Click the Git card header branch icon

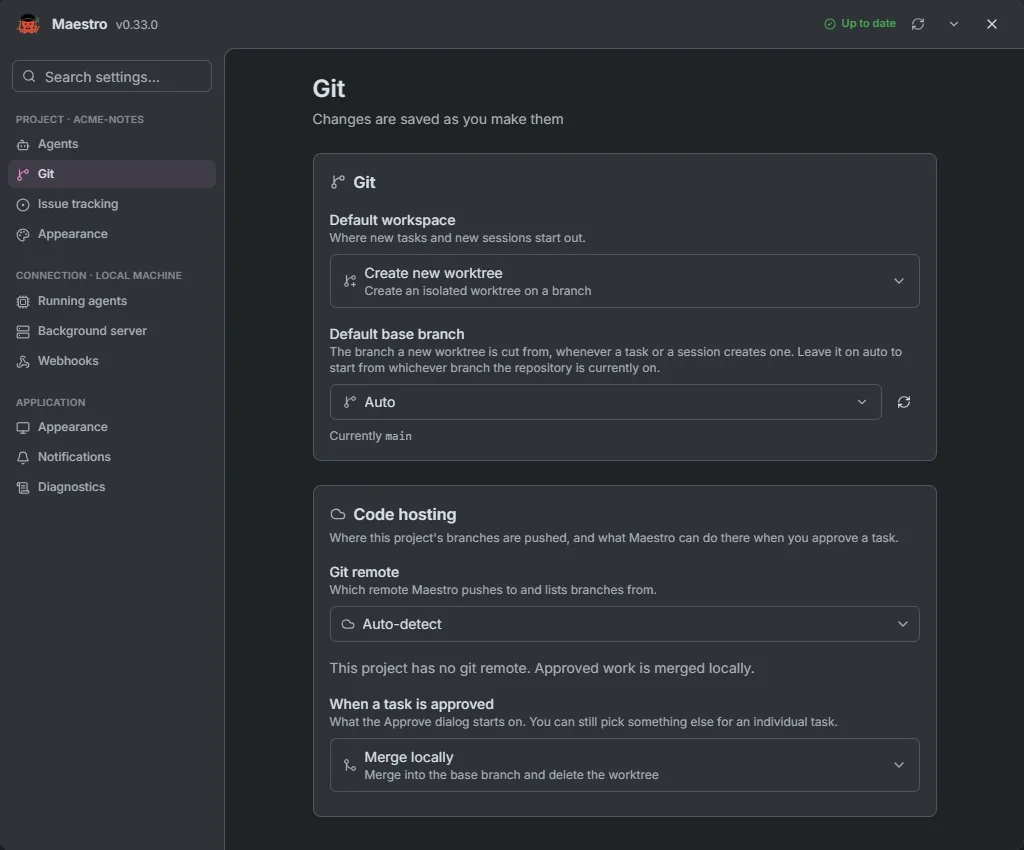338,182
